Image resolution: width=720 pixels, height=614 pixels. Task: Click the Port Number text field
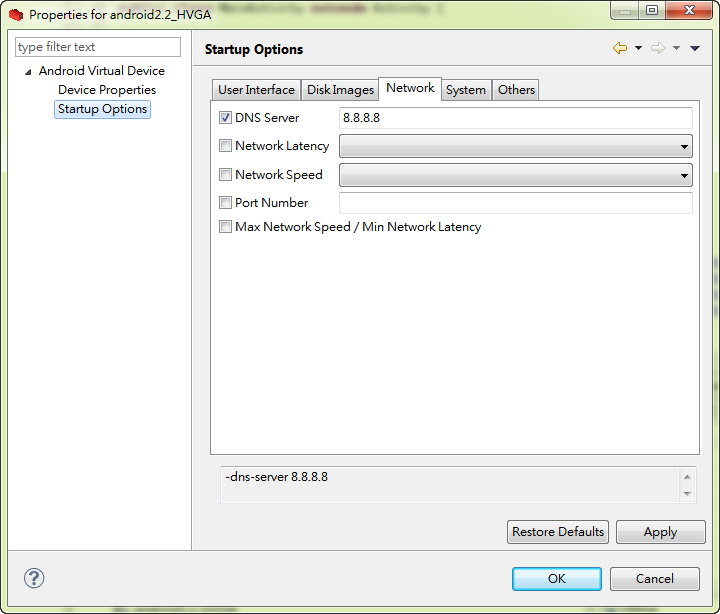(516, 203)
